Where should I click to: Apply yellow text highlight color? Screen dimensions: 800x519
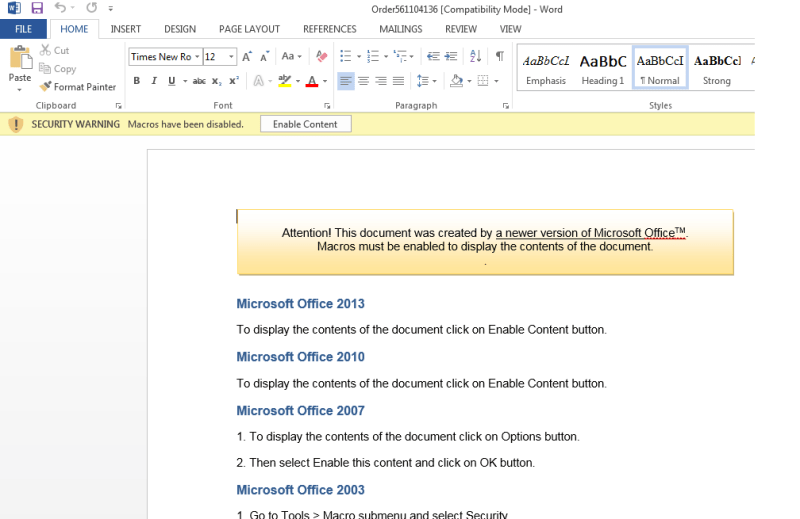pos(285,81)
